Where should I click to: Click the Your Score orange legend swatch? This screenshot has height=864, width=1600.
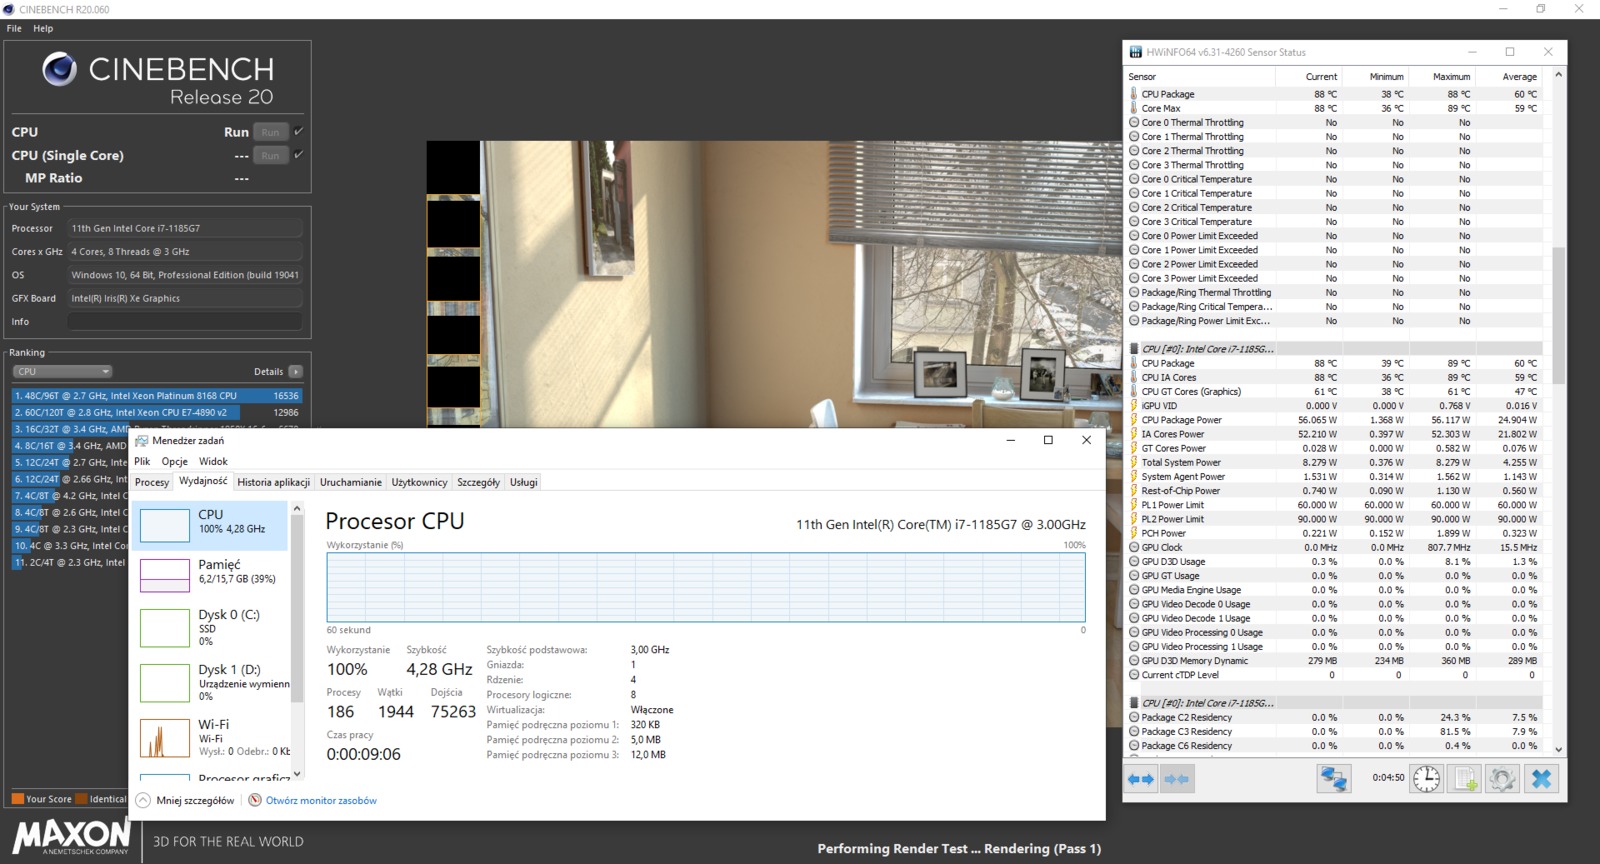pos(17,799)
